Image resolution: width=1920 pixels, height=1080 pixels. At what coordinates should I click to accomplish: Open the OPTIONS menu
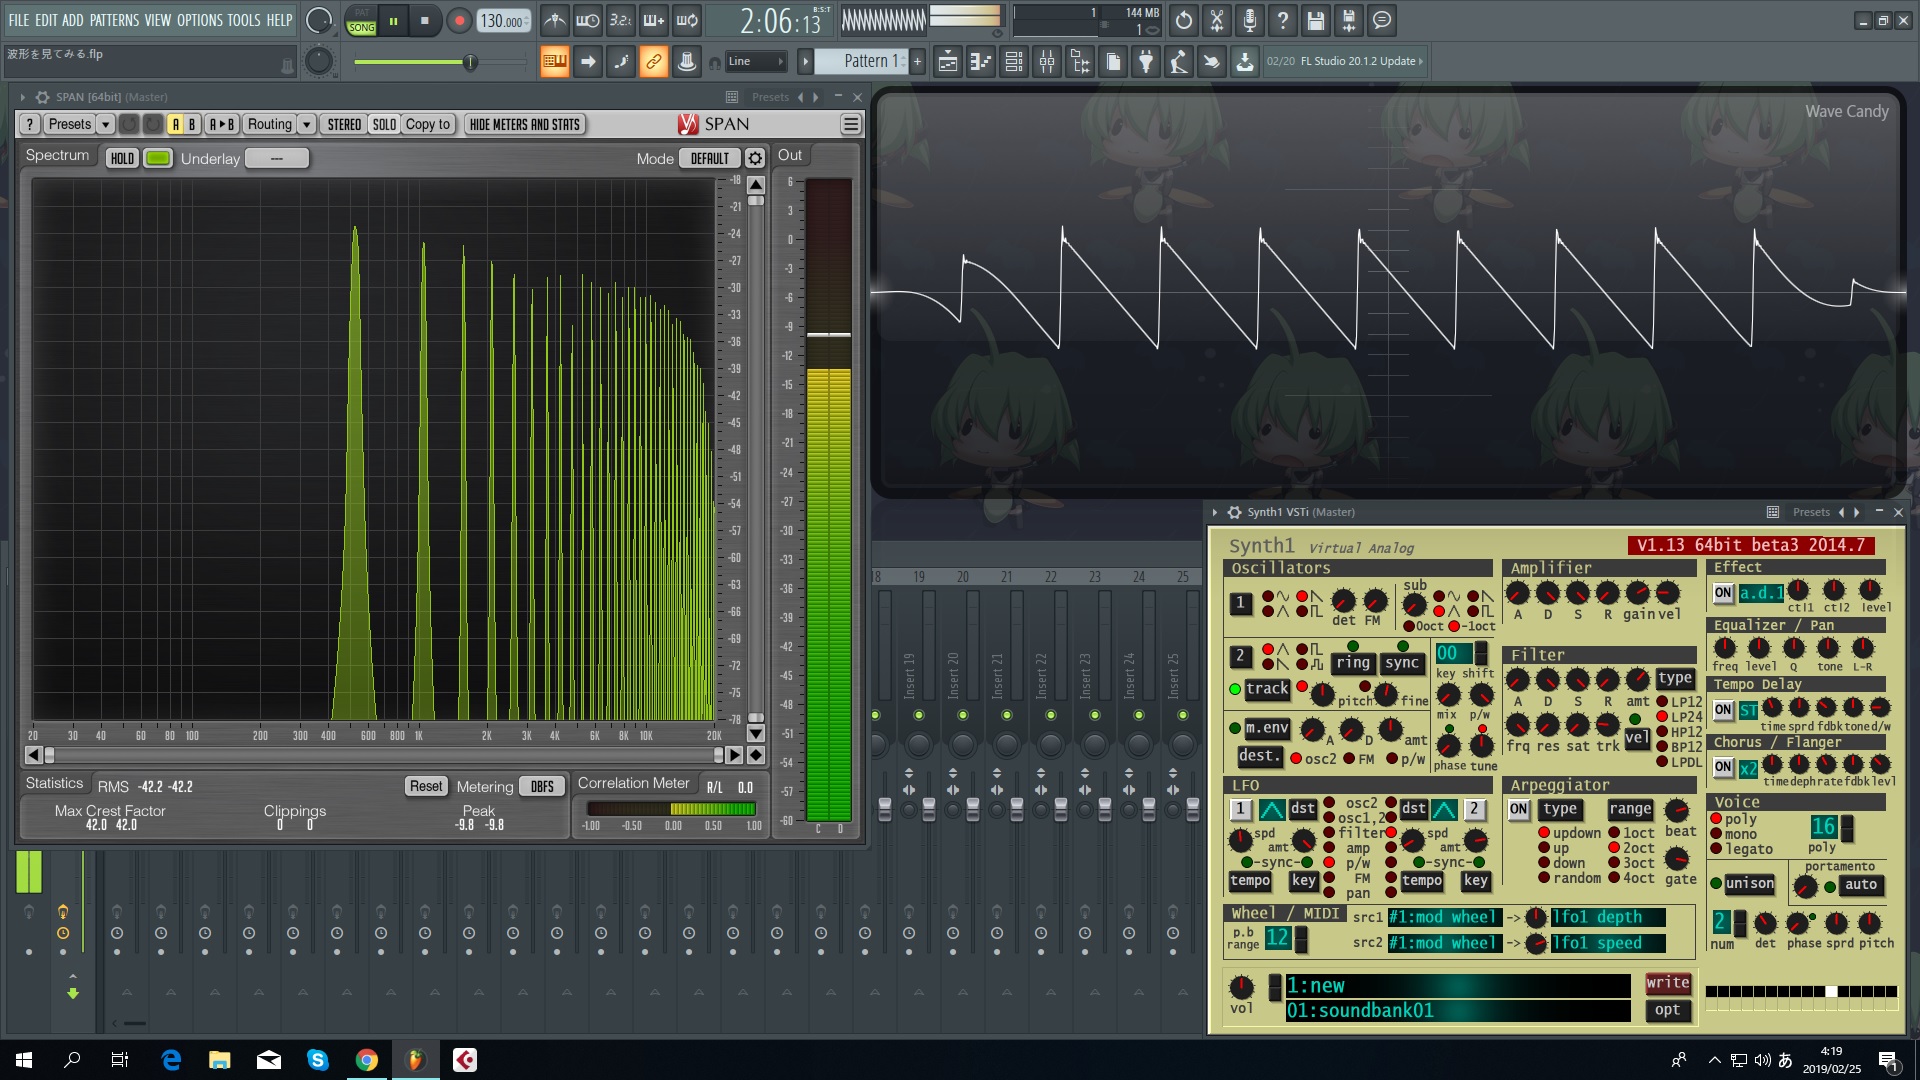pyautogui.click(x=199, y=20)
